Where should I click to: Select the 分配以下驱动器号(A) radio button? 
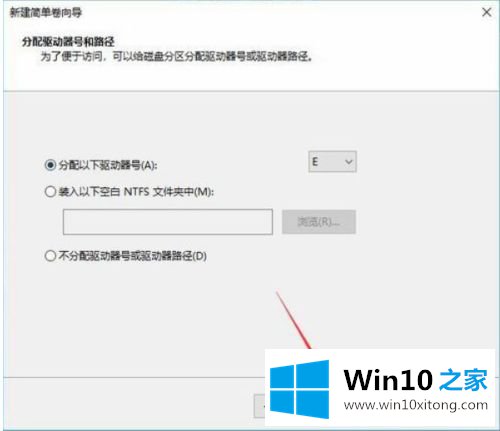[x=50, y=165]
